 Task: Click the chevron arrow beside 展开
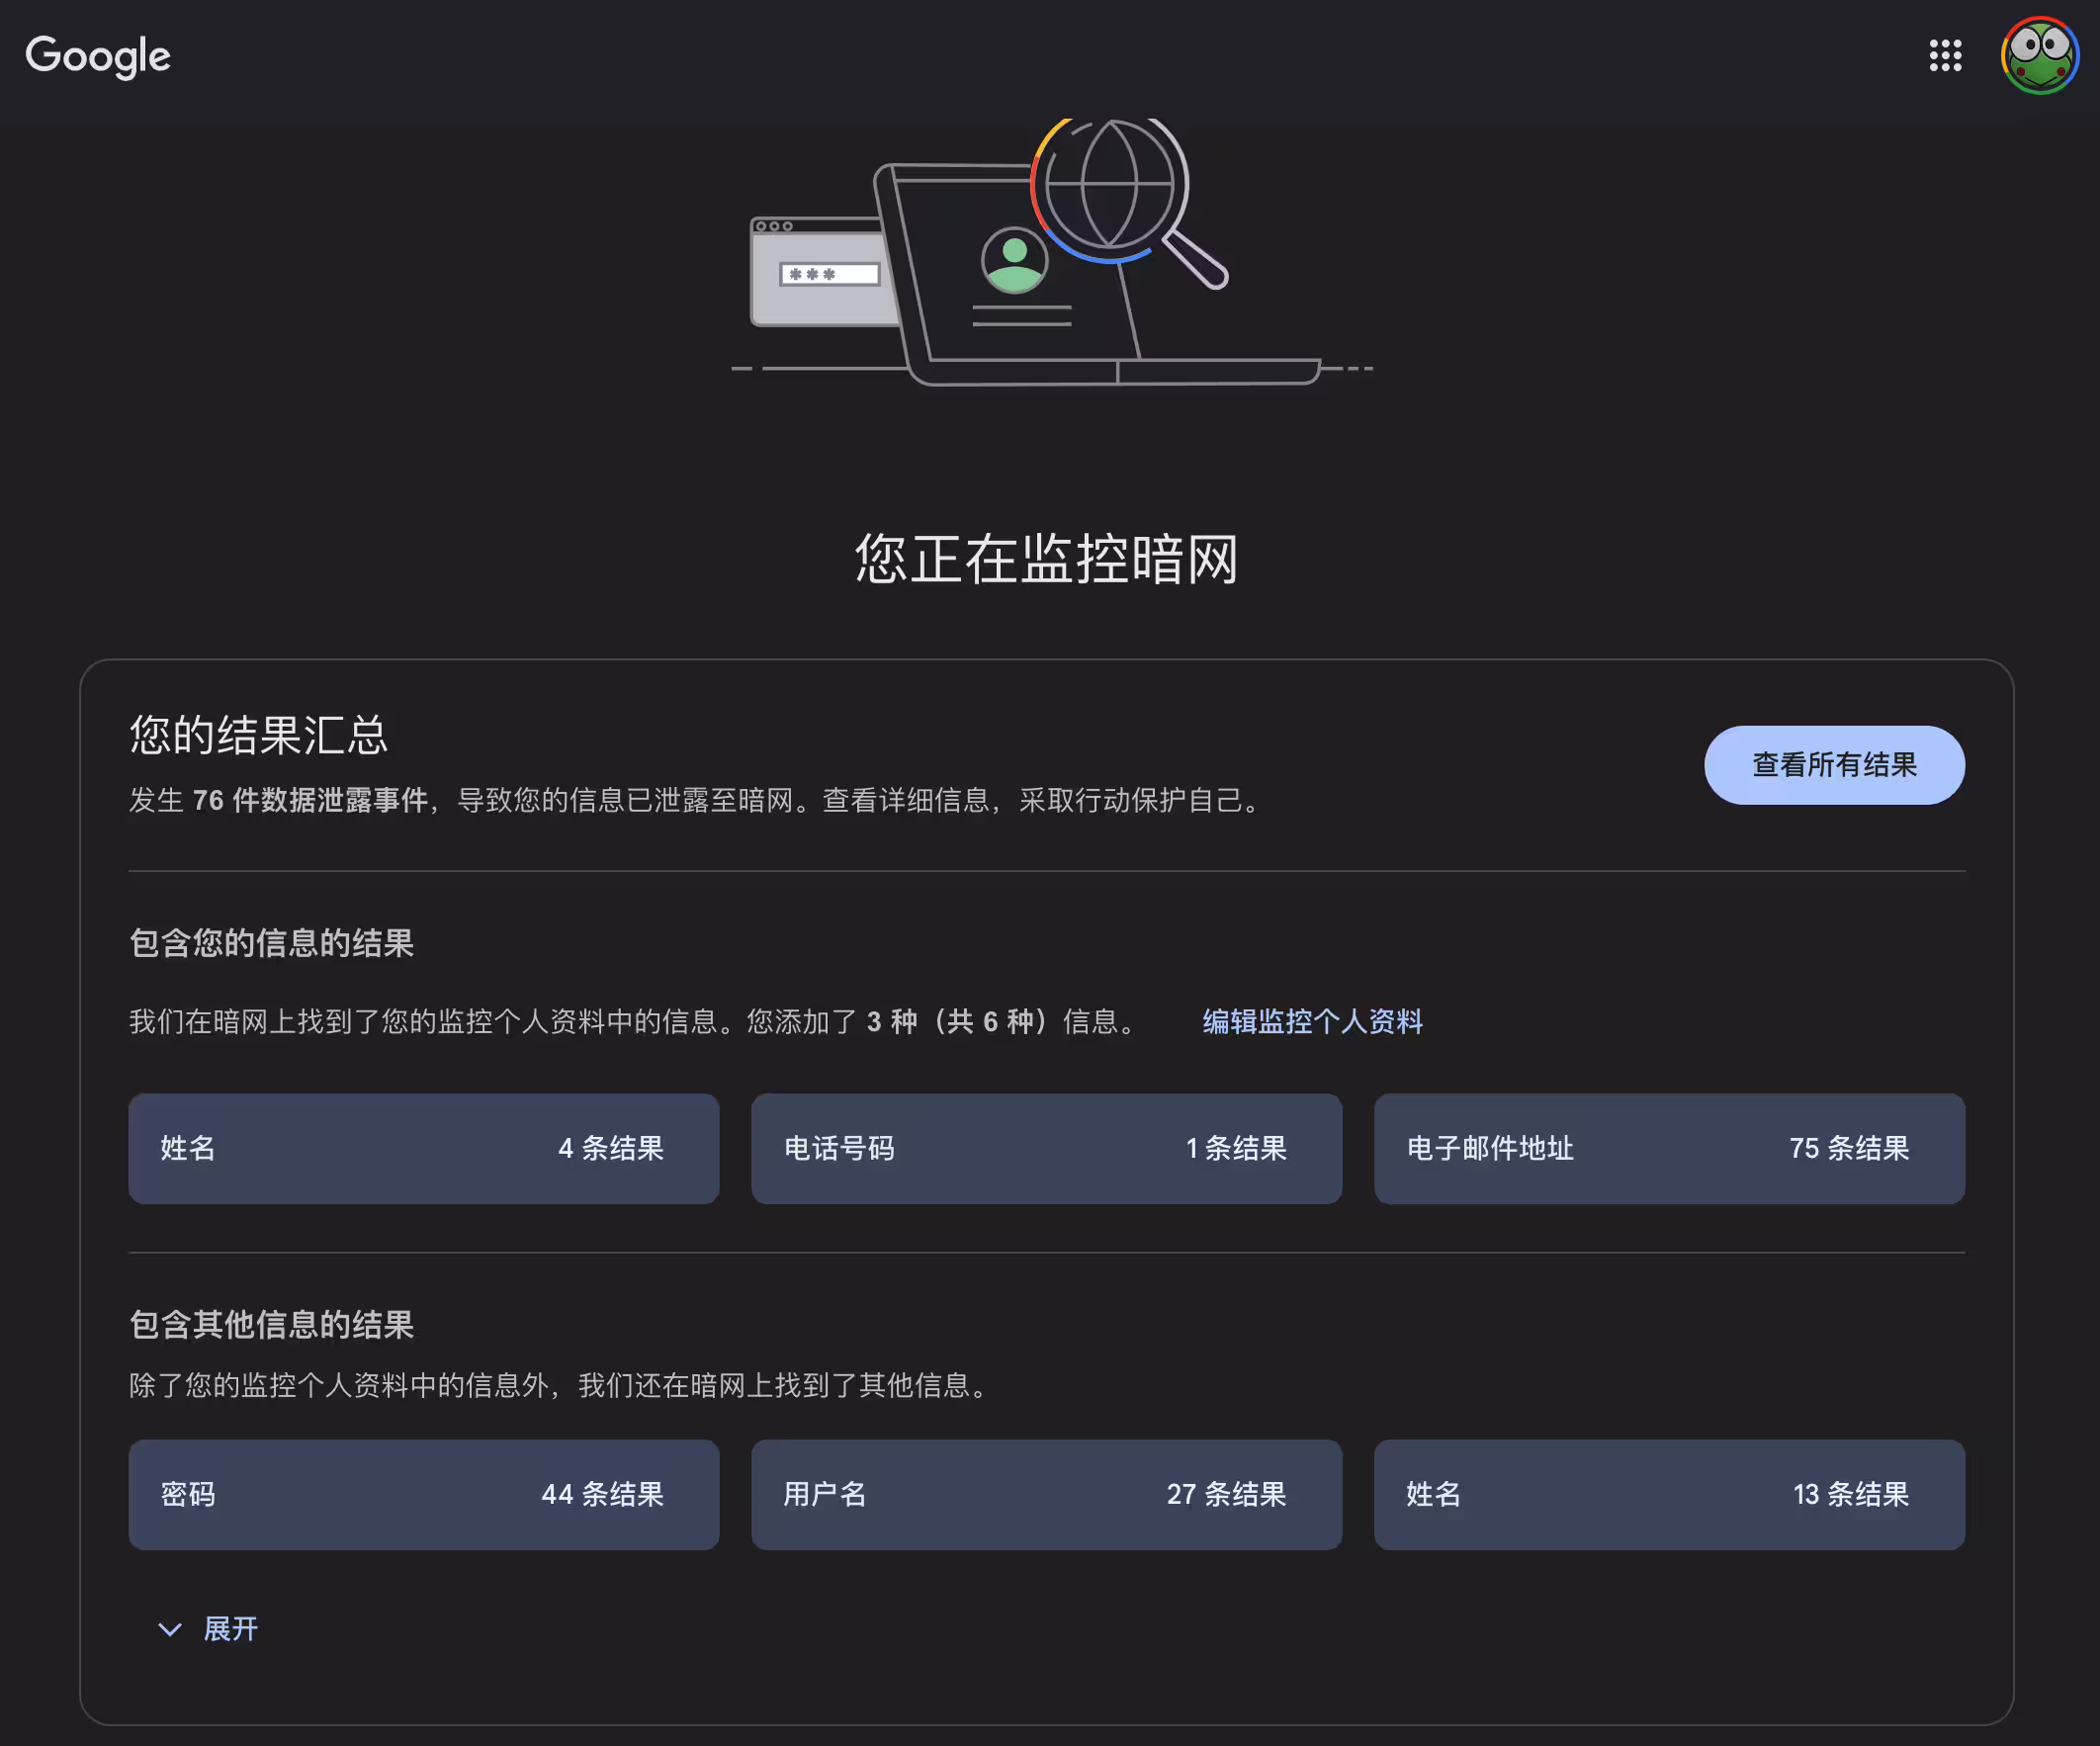(170, 1628)
